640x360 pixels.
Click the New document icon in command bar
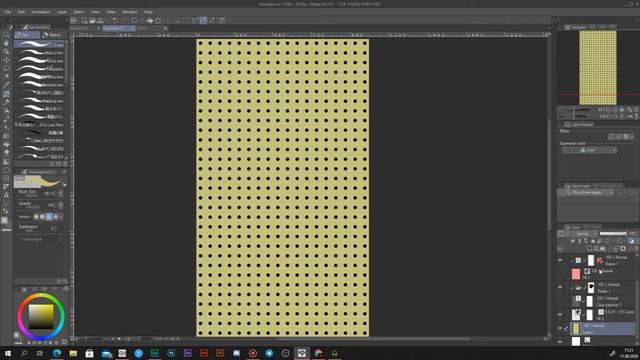tap(84, 20)
